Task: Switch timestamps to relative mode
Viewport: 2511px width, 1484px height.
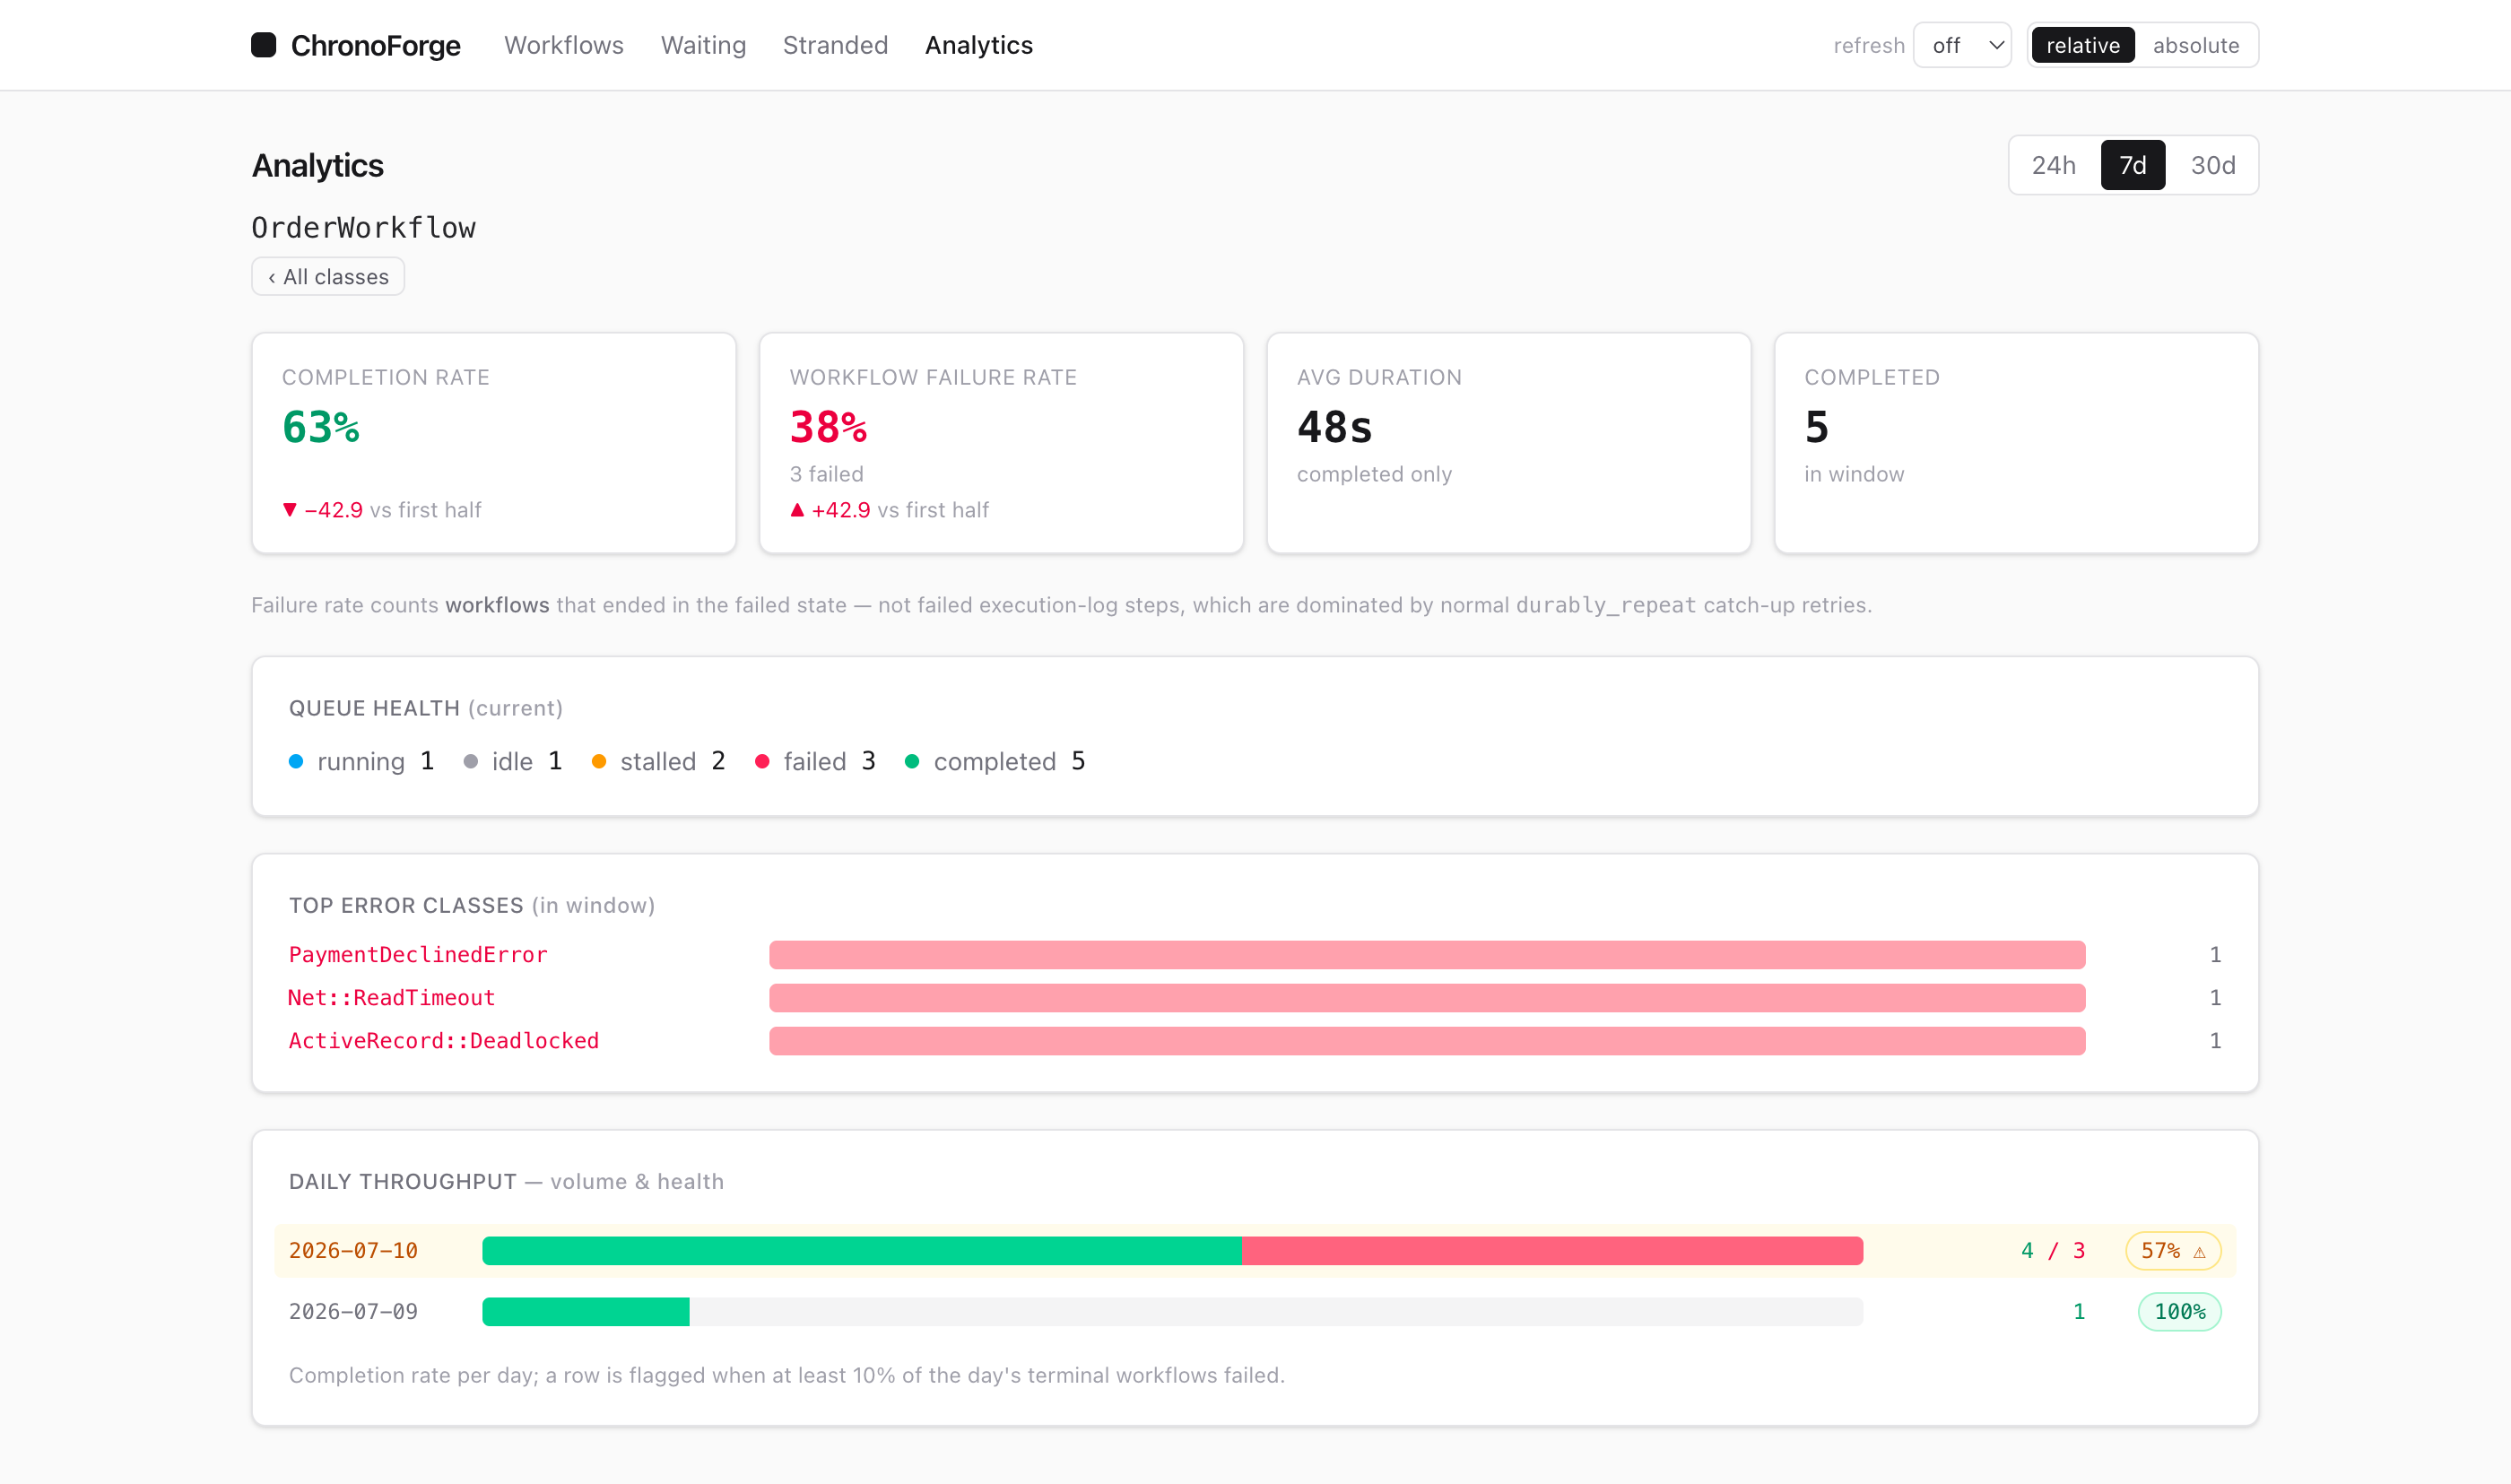Action: pyautogui.click(x=2083, y=45)
